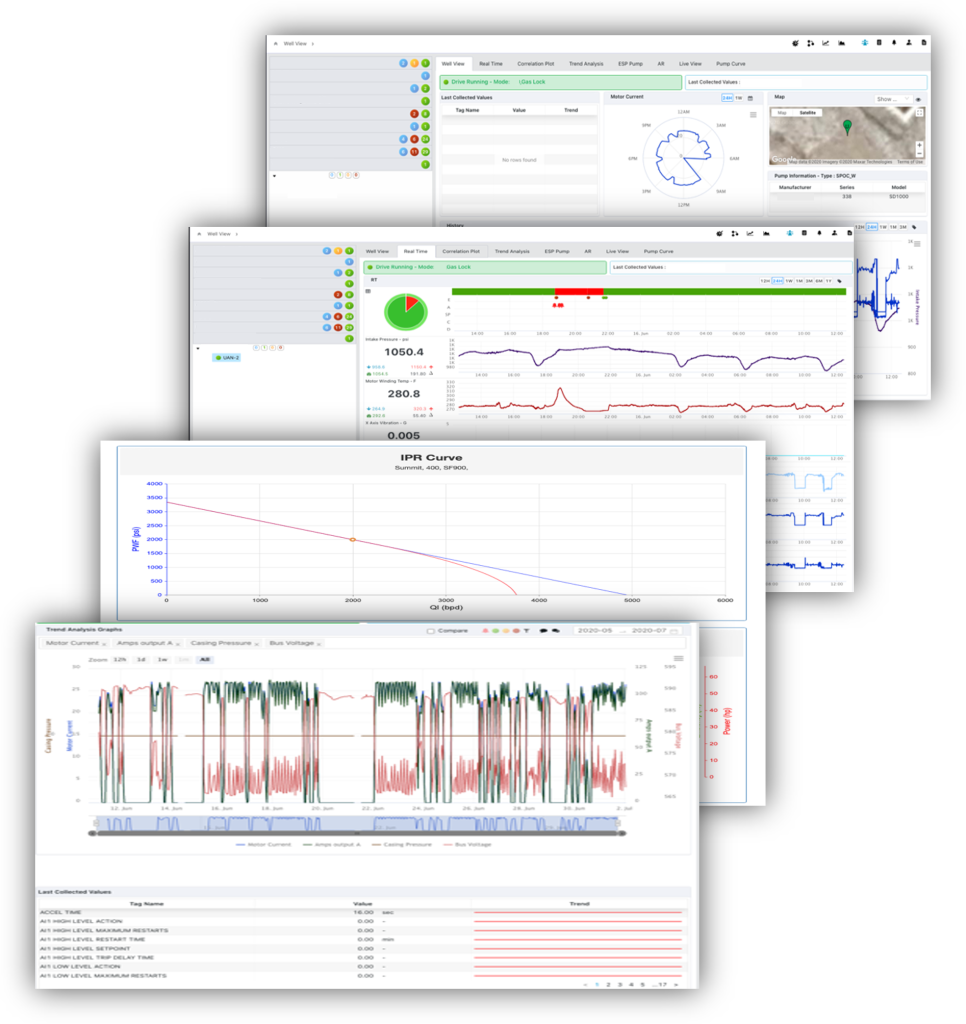Click fullscreen icon on the map

pyautogui.click(x=919, y=113)
